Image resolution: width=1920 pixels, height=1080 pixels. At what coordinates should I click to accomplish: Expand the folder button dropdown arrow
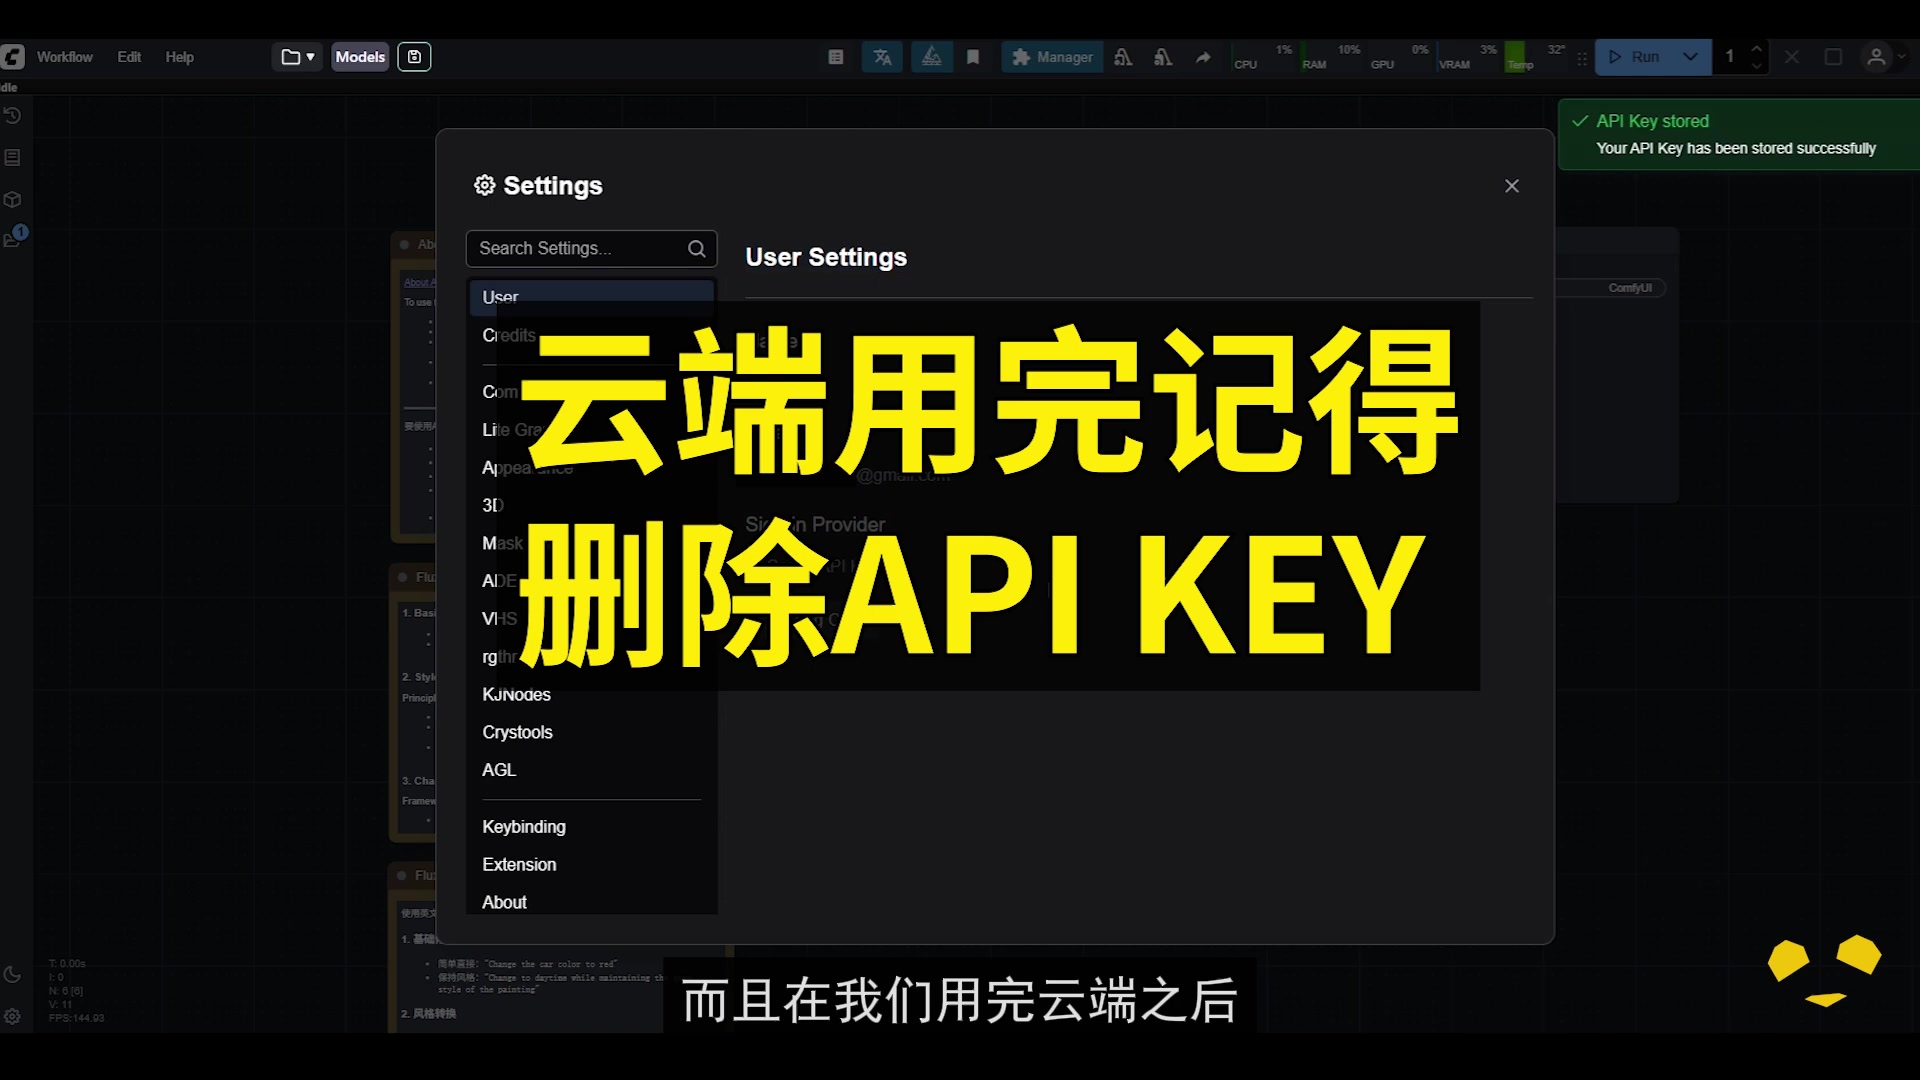point(311,57)
